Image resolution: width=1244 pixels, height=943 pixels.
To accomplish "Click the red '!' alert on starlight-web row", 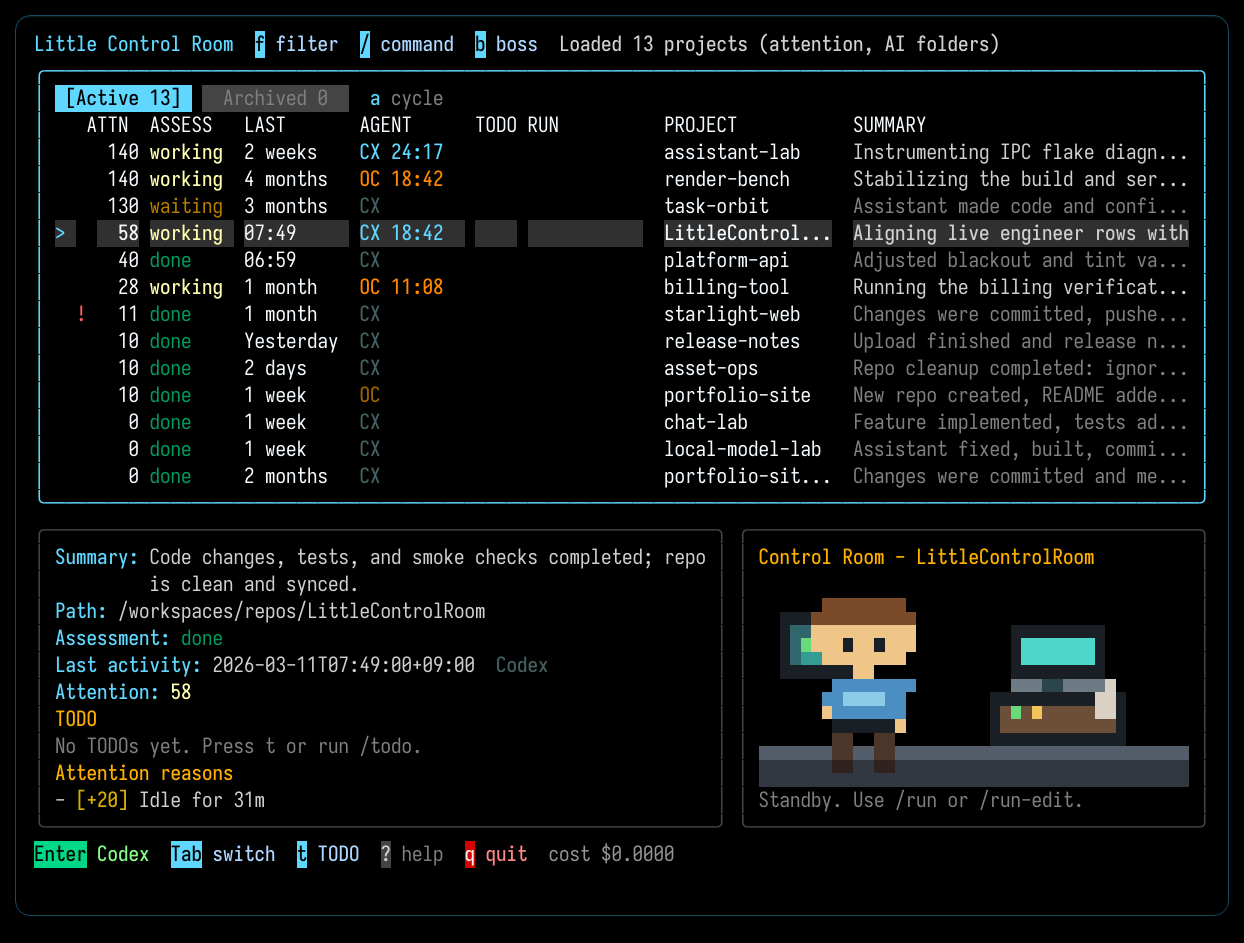I will point(81,314).
